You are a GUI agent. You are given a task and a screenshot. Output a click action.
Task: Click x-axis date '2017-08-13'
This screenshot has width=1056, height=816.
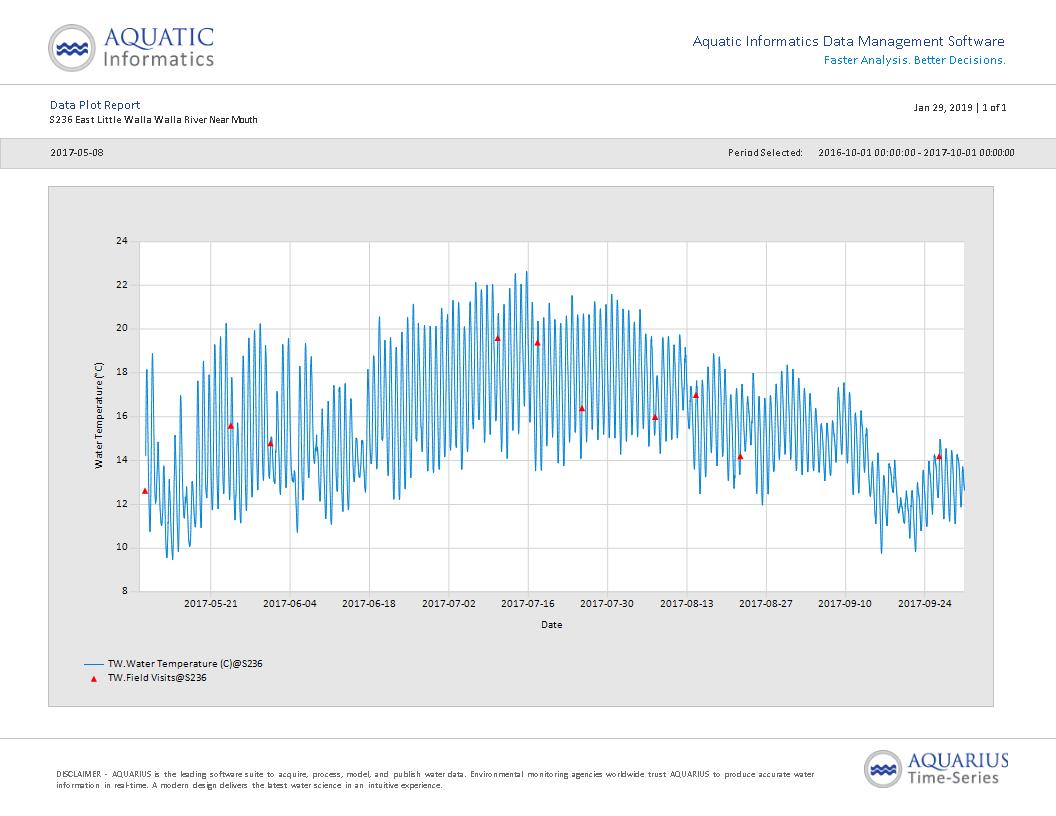click(686, 603)
